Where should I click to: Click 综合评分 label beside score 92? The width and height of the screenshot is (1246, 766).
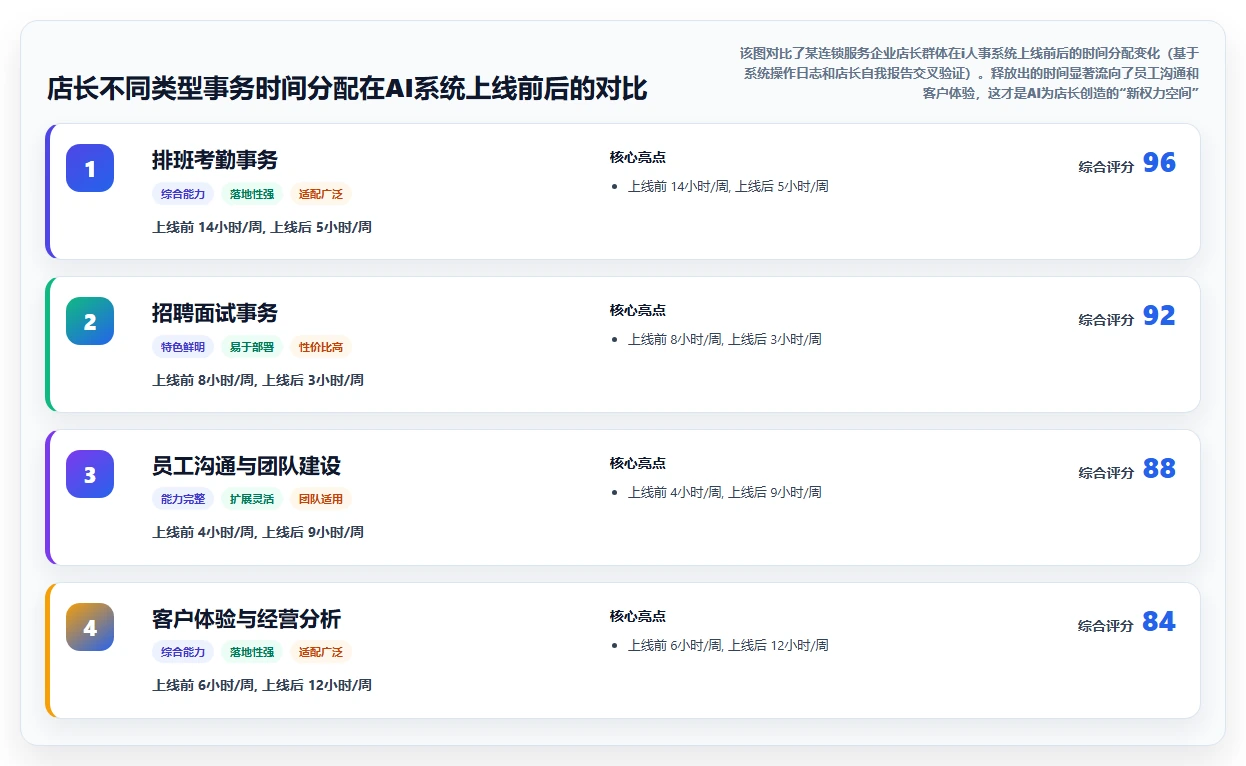click(x=1106, y=320)
